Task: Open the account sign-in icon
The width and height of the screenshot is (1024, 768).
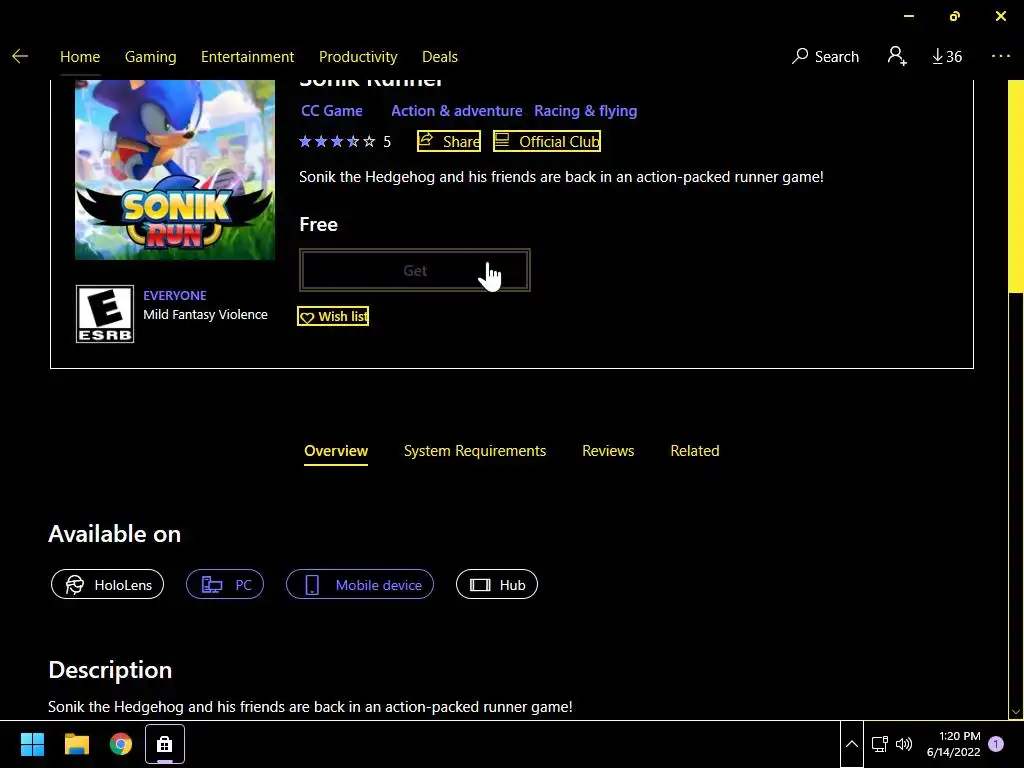Action: click(897, 56)
